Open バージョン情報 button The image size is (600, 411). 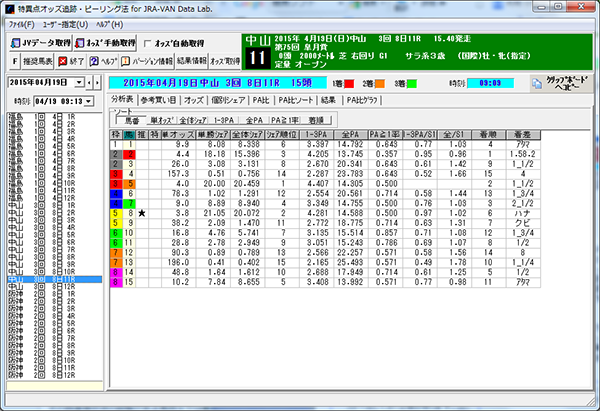pyautogui.click(x=147, y=61)
